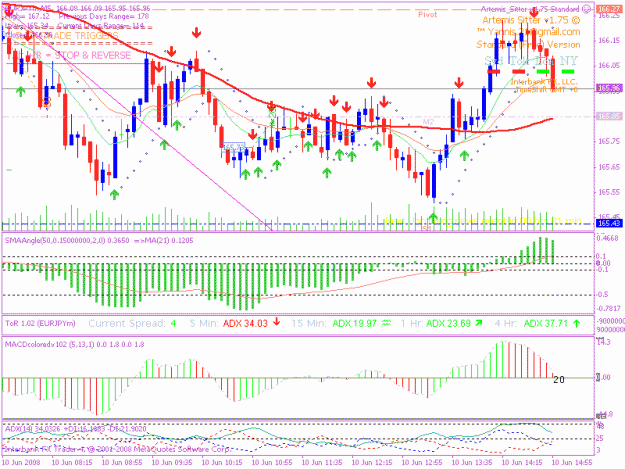Click the 165.75 price axis value
The height and width of the screenshot is (469, 625).
click(x=609, y=141)
